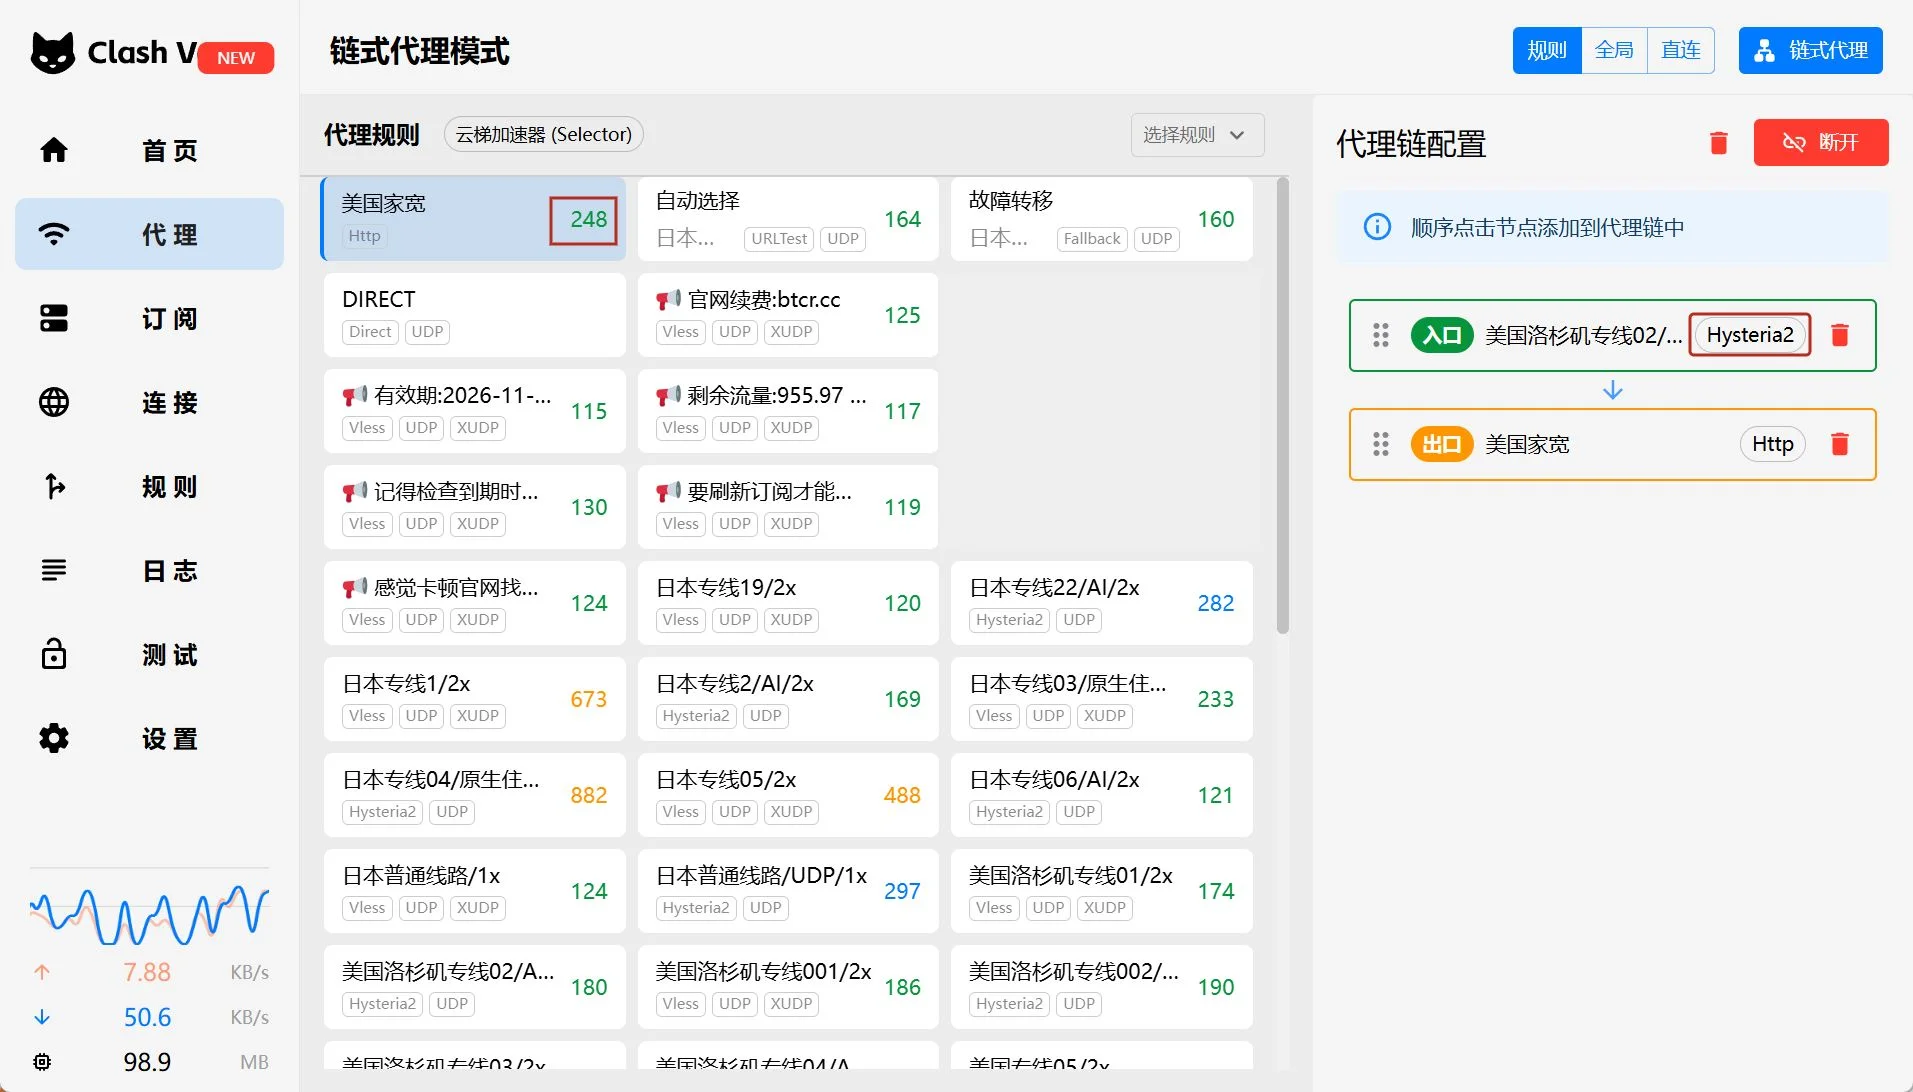This screenshot has width=1913, height=1092.
Task: Click the Hysteria2 tag on 入口 node
Action: coord(1750,335)
